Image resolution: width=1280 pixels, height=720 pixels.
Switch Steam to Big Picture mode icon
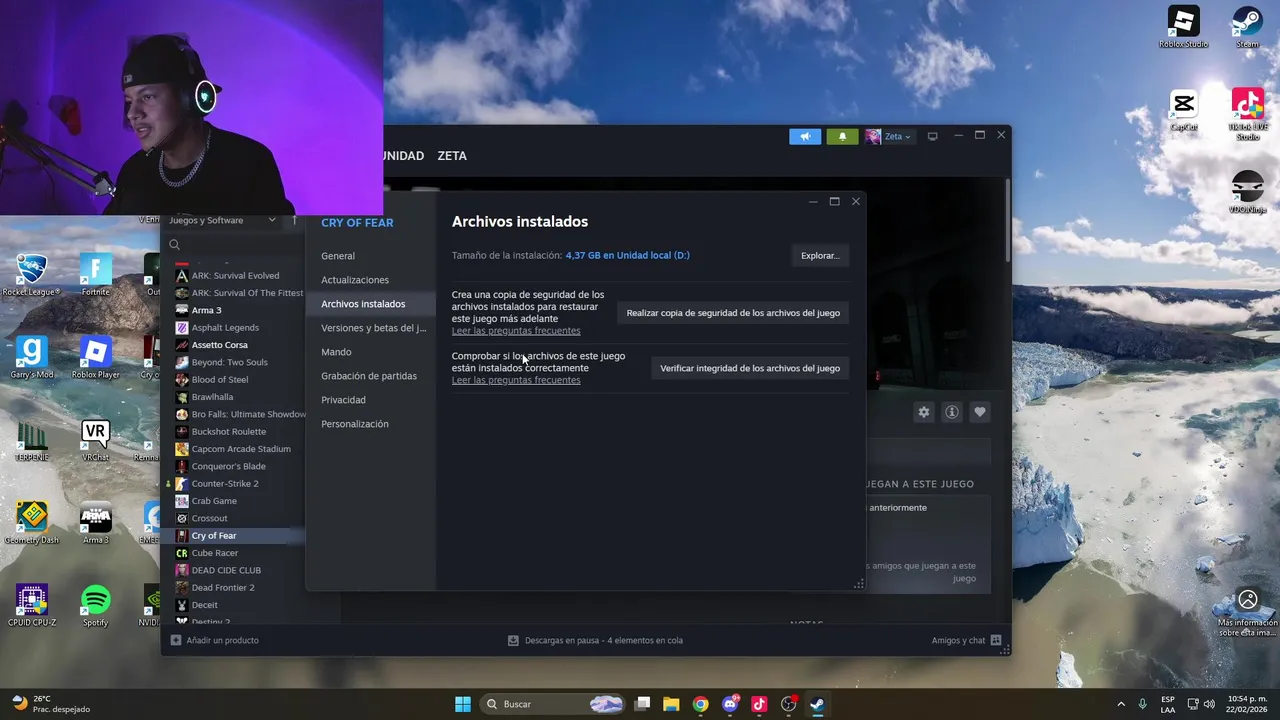(932, 137)
